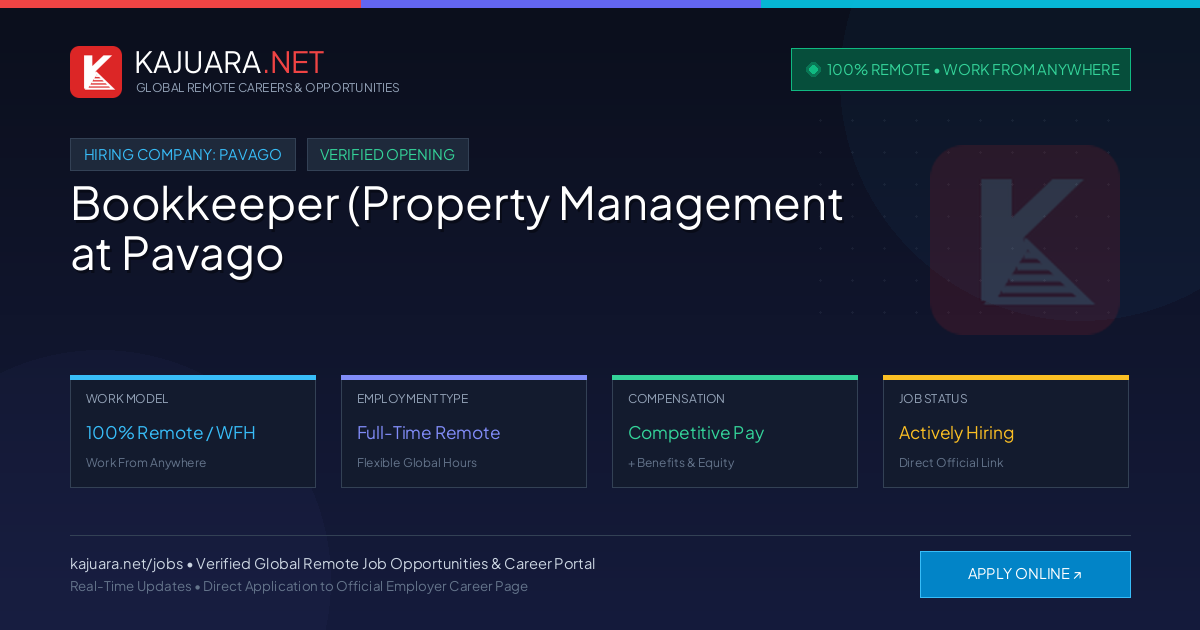
Task: Select the VERIFIED OPENING tag
Action: click(x=388, y=154)
